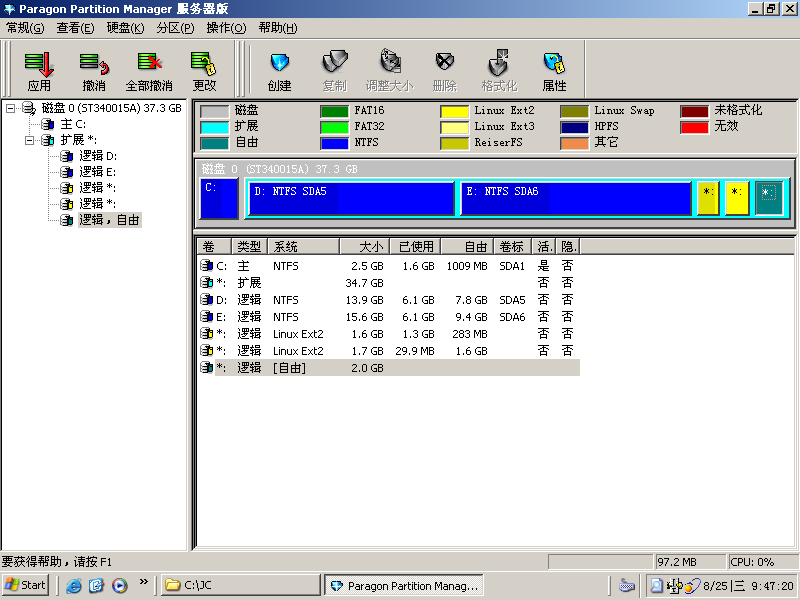The height and width of the screenshot is (600, 800).
Task: Click the 无效 red legend swatch
Action: tap(694, 127)
